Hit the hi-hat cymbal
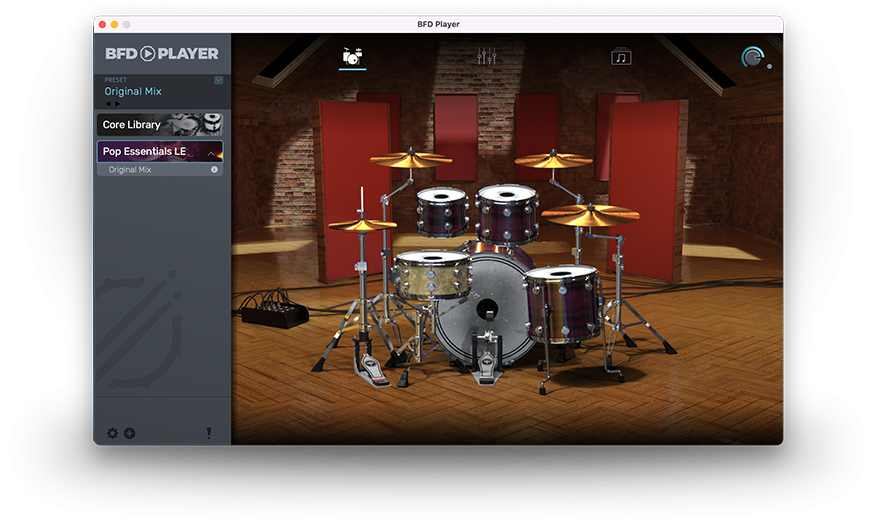Viewport: 876px width, 524px height. point(362,225)
